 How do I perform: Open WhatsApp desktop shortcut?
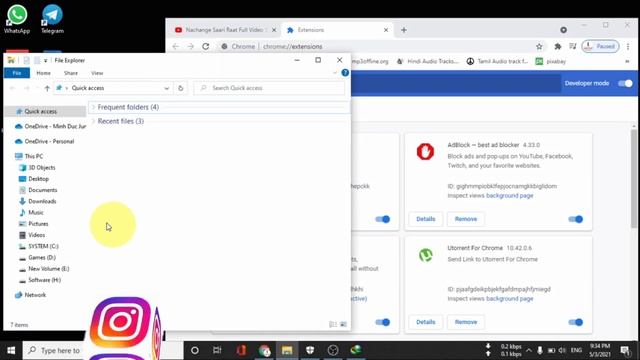(x=17, y=19)
